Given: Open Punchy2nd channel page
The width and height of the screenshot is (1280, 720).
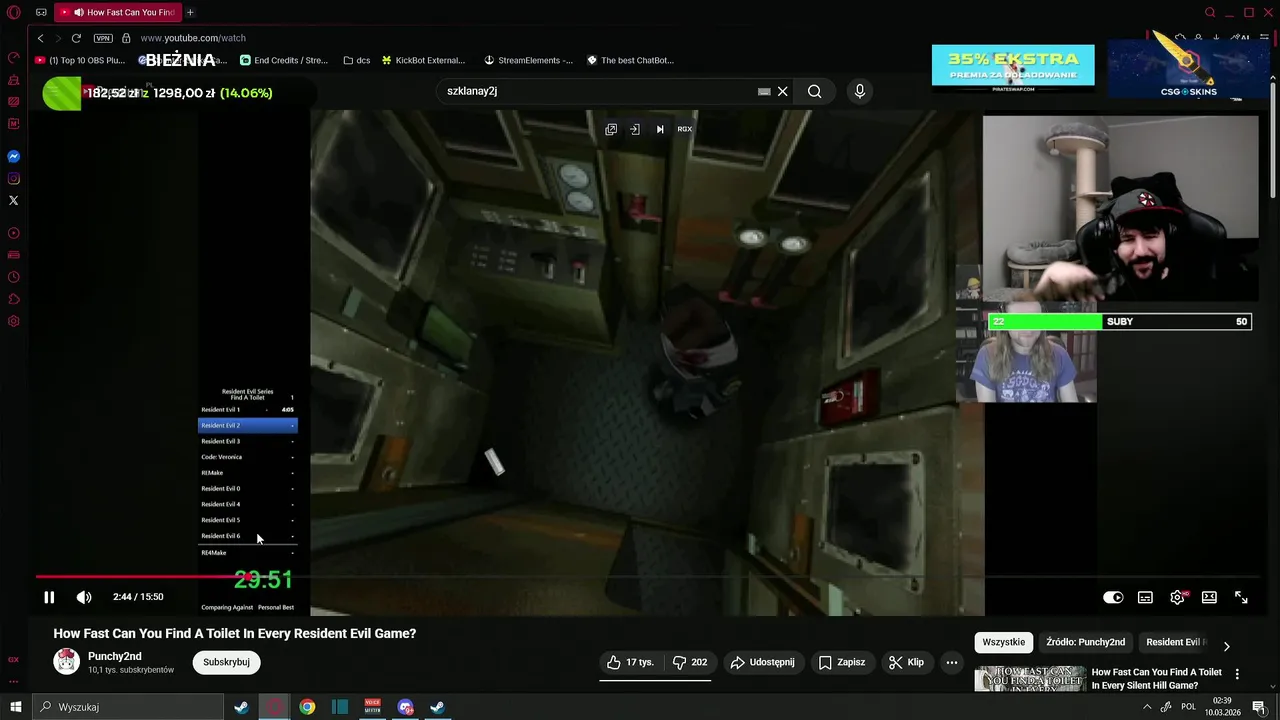Looking at the screenshot, I should pos(114,656).
